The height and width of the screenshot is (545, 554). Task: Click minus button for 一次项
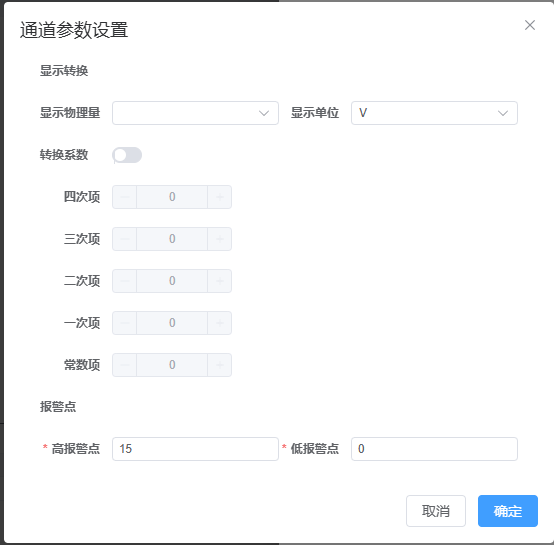tap(124, 323)
